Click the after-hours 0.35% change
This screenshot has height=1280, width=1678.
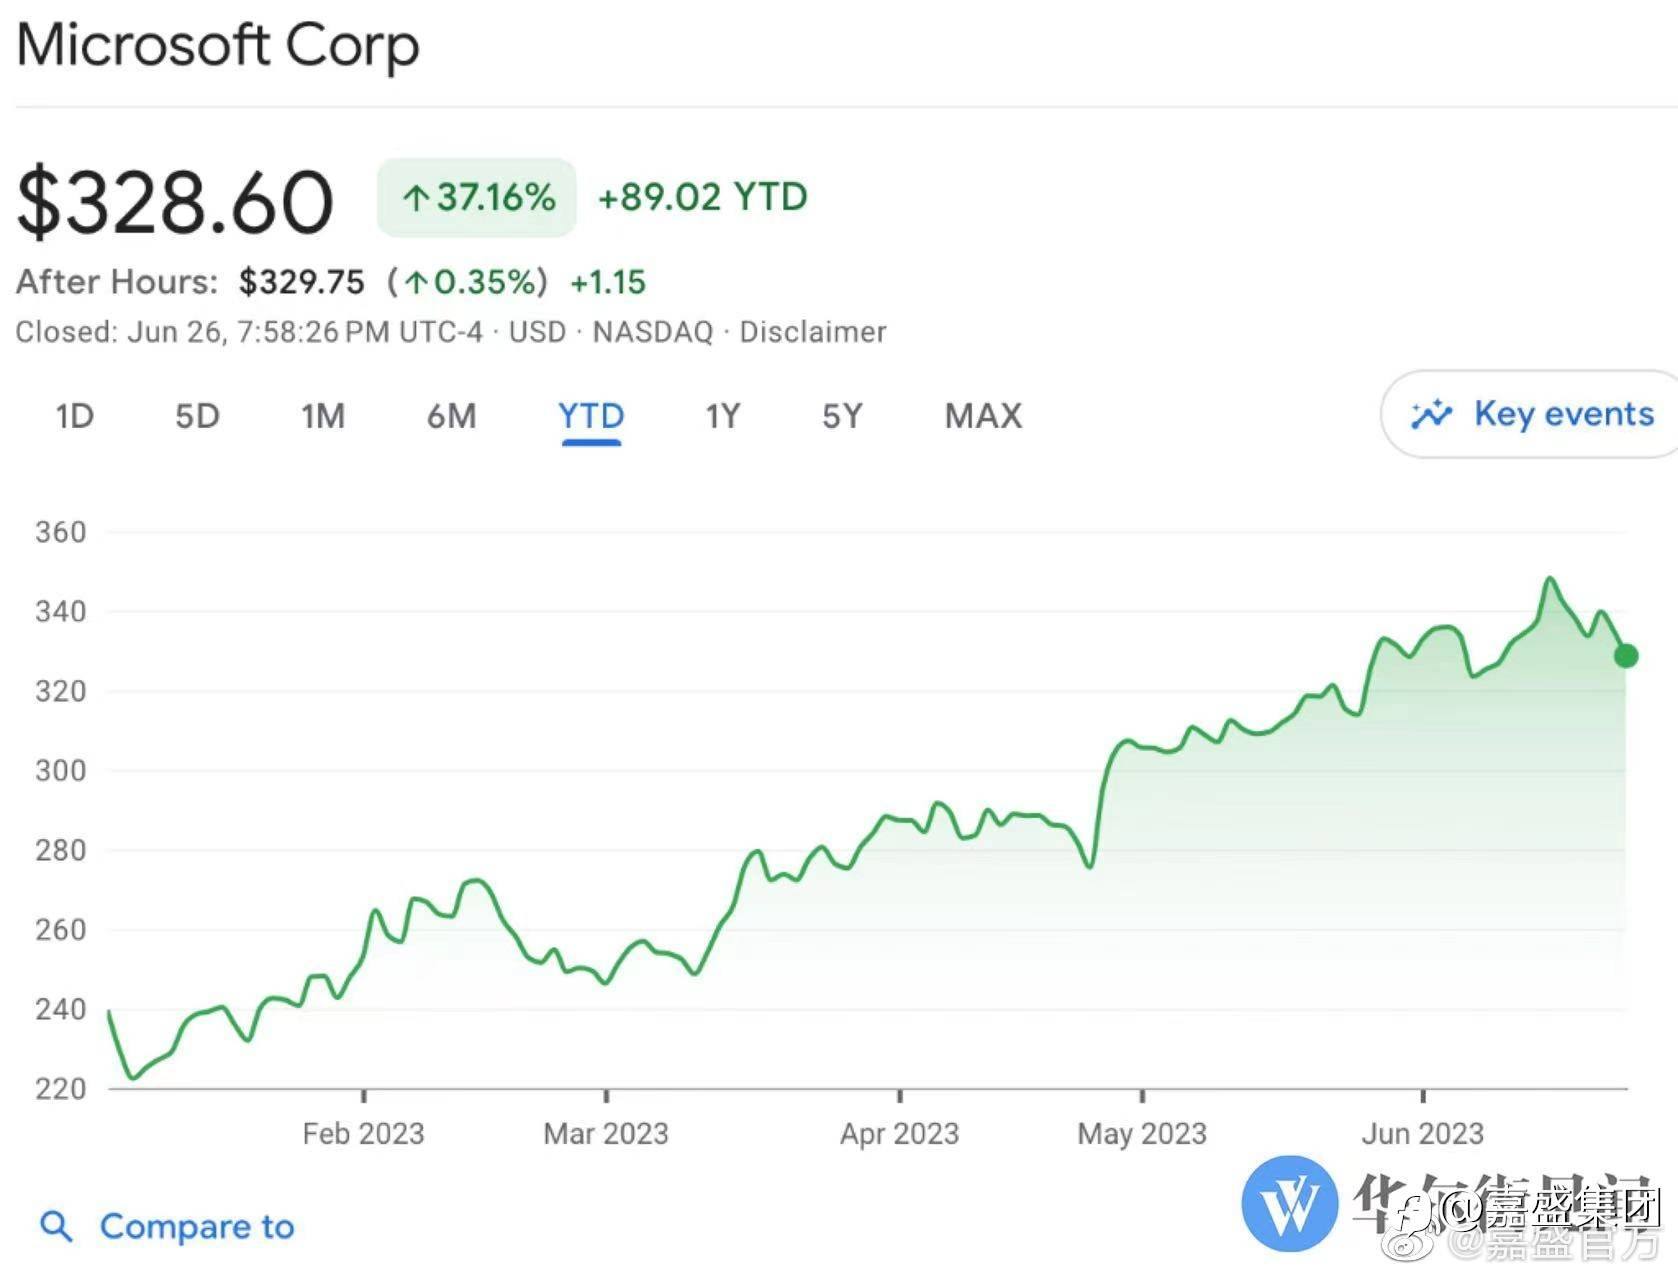click(468, 282)
